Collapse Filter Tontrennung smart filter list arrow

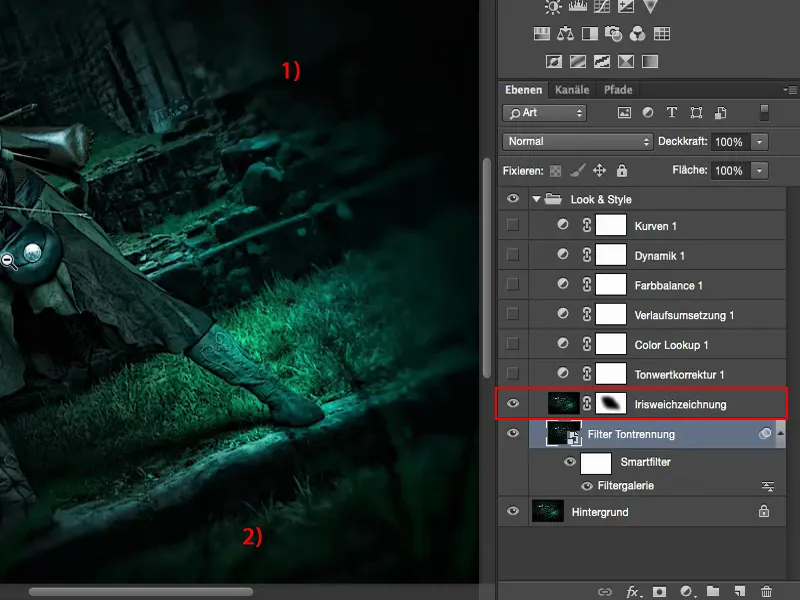(x=780, y=433)
